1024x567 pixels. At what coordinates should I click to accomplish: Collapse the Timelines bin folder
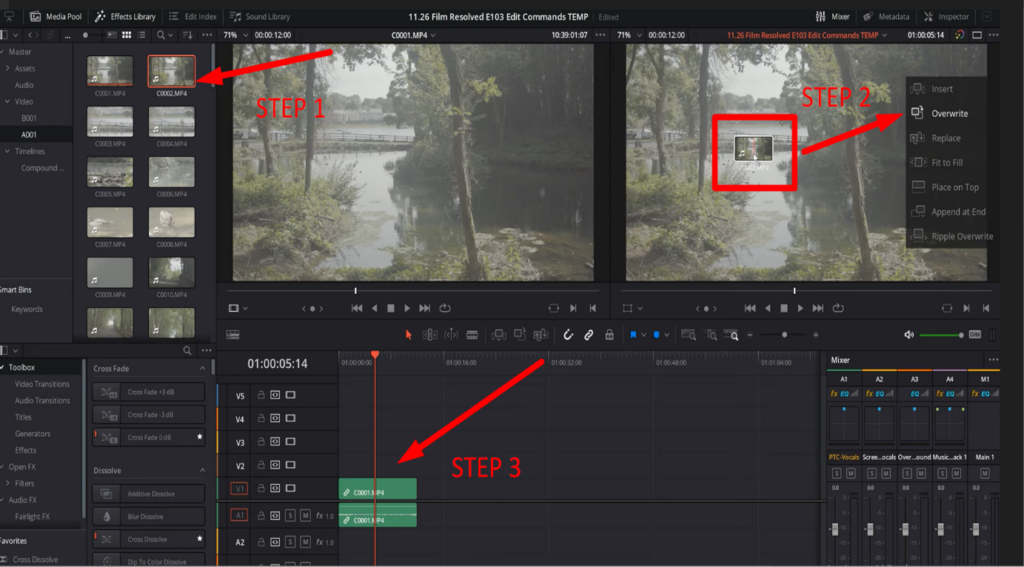tap(7, 151)
